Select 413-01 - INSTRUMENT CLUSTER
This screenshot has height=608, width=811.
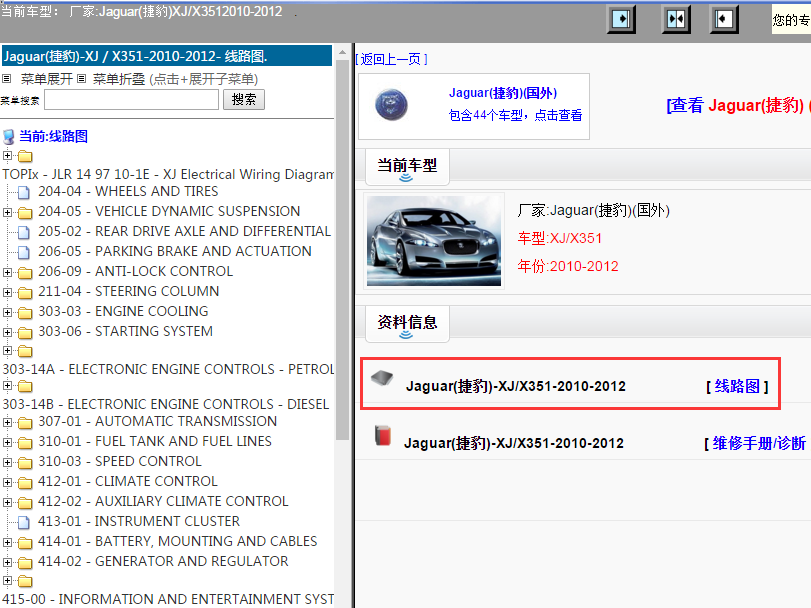(139, 521)
